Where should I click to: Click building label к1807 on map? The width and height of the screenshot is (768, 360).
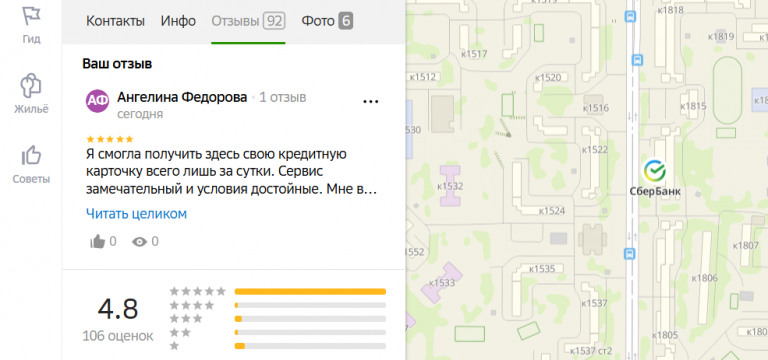click(745, 245)
